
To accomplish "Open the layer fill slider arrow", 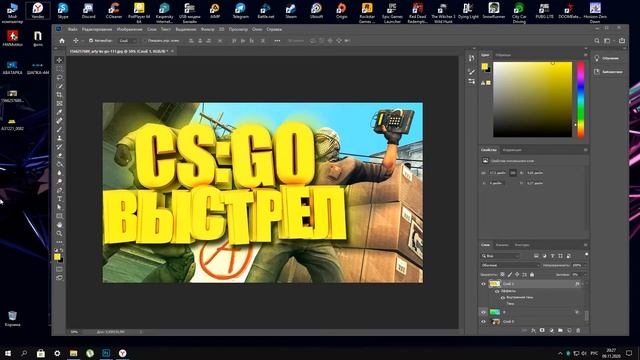I will pyautogui.click(x=584, y=275).
